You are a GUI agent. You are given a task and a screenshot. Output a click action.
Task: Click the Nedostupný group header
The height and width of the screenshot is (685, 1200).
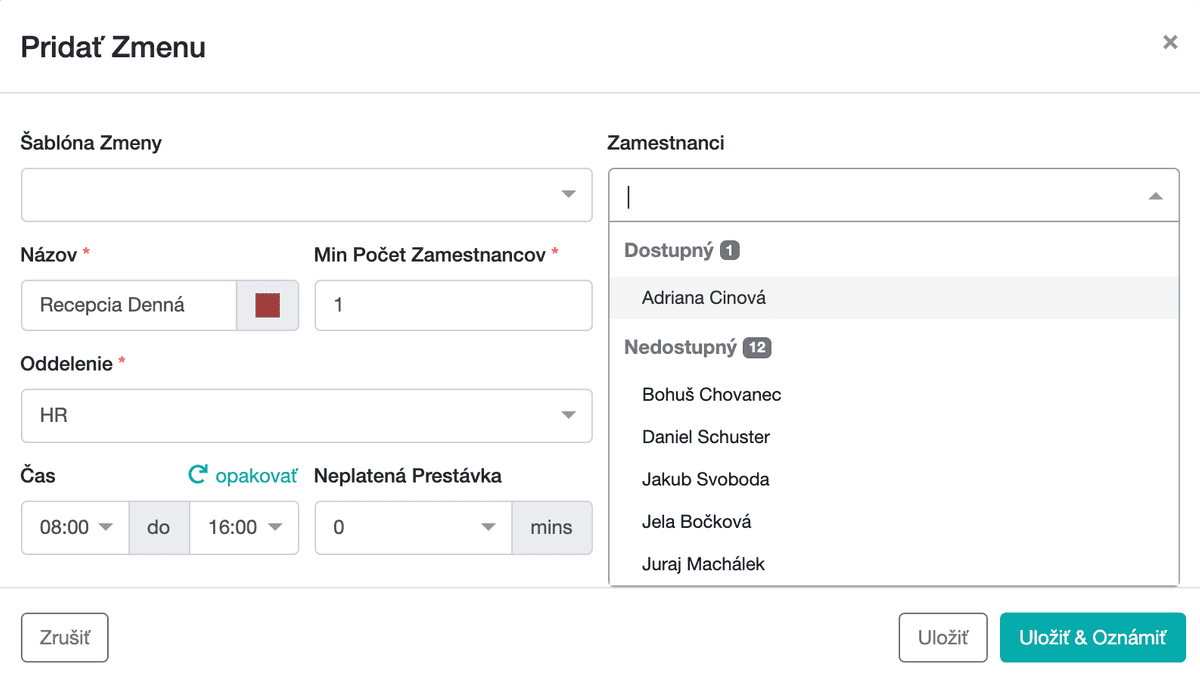coord(697,347)
